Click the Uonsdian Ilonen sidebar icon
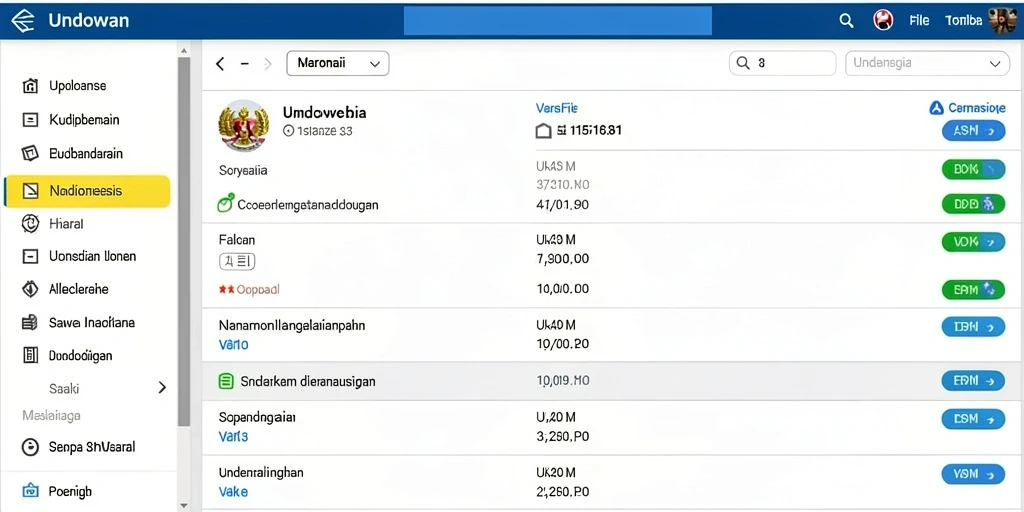Screen dimensions: 1024x512 [30, 256]
